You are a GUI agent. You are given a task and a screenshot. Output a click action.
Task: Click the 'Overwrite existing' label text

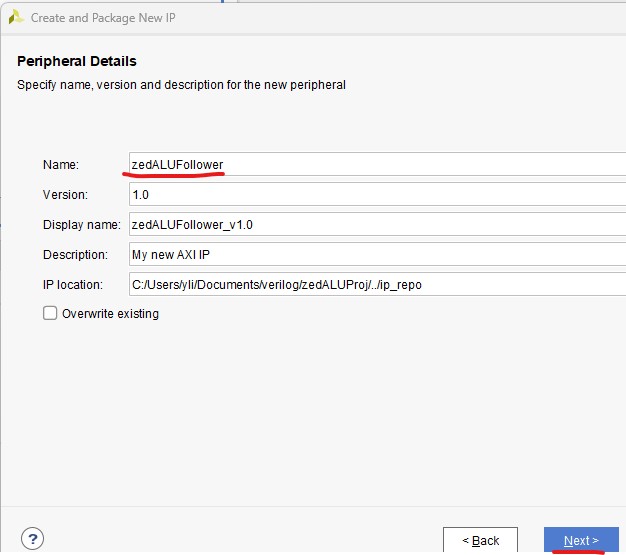110,314
